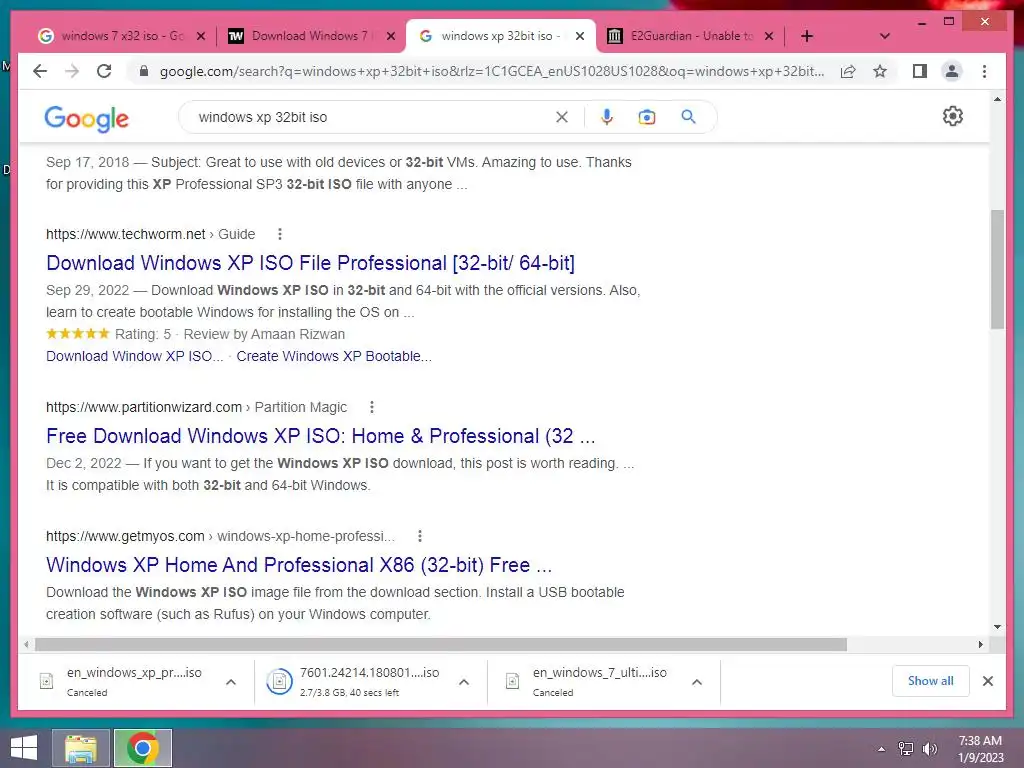
Task: Open 'Windows XP Home And Professional X86' result
Action: (299, 564)
